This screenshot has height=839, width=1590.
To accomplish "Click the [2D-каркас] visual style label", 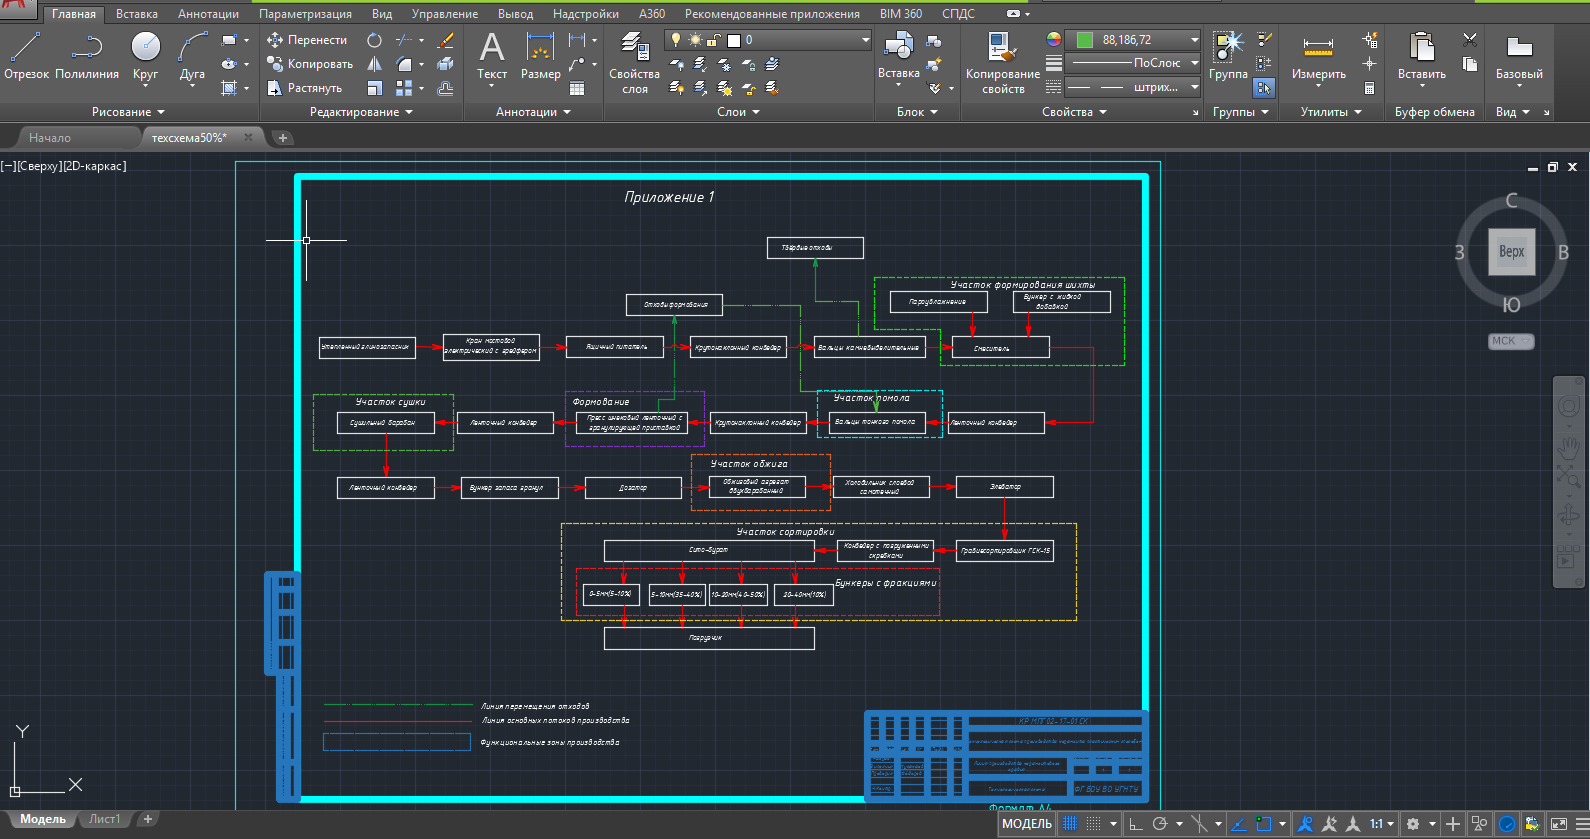I will [x=94, y=166].
